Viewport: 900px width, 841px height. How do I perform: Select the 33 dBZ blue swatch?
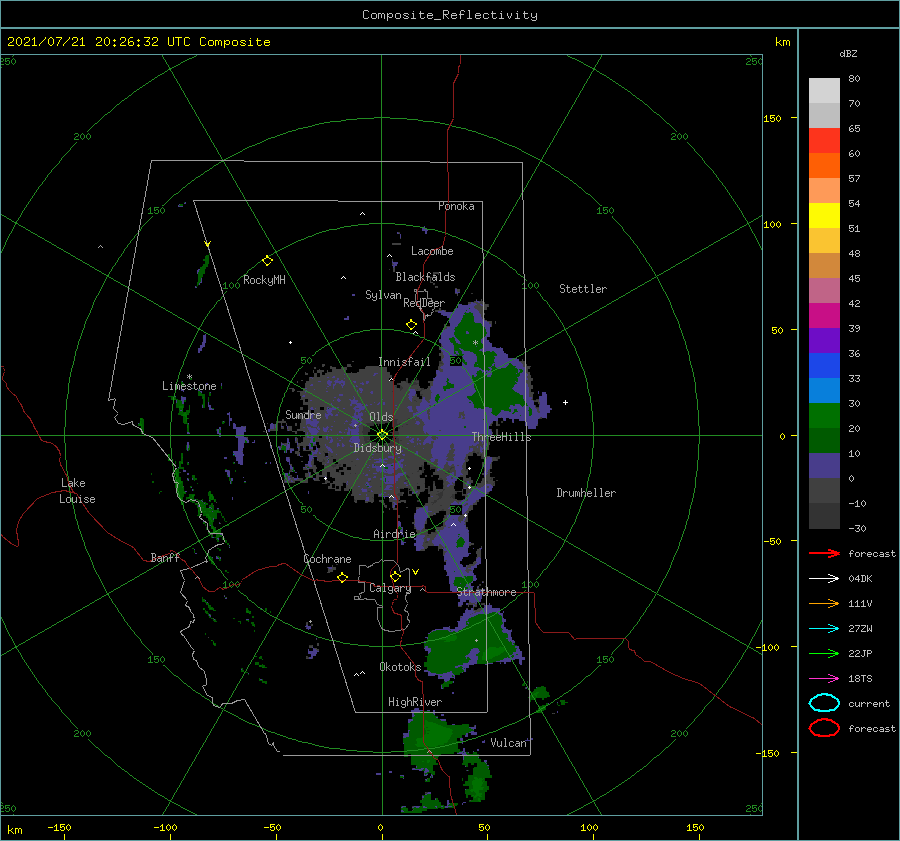click(x=824, y=390)
